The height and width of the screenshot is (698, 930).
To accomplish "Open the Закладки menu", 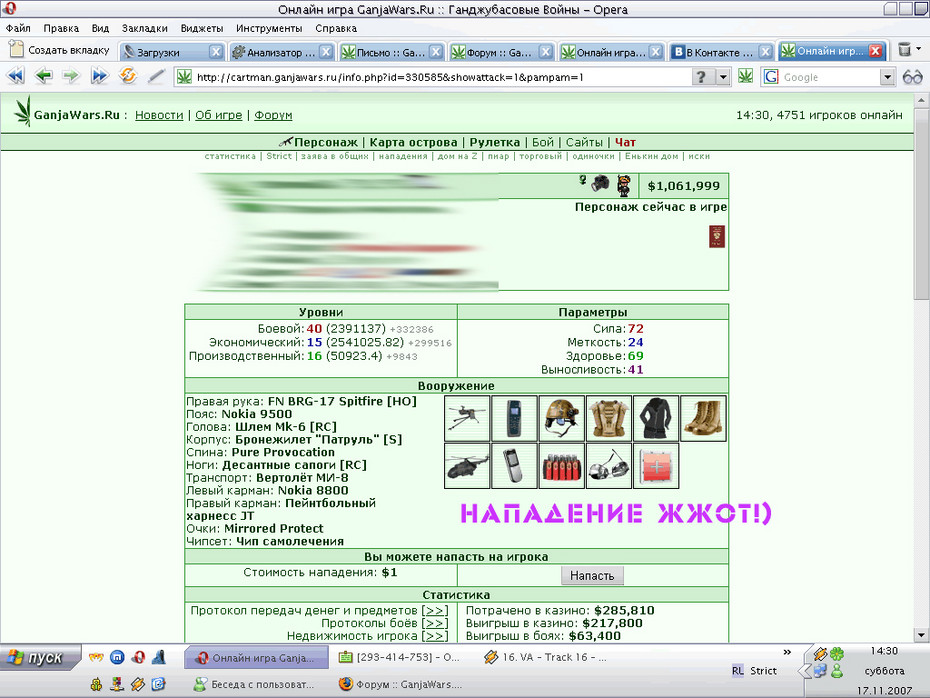I will 145,28.
